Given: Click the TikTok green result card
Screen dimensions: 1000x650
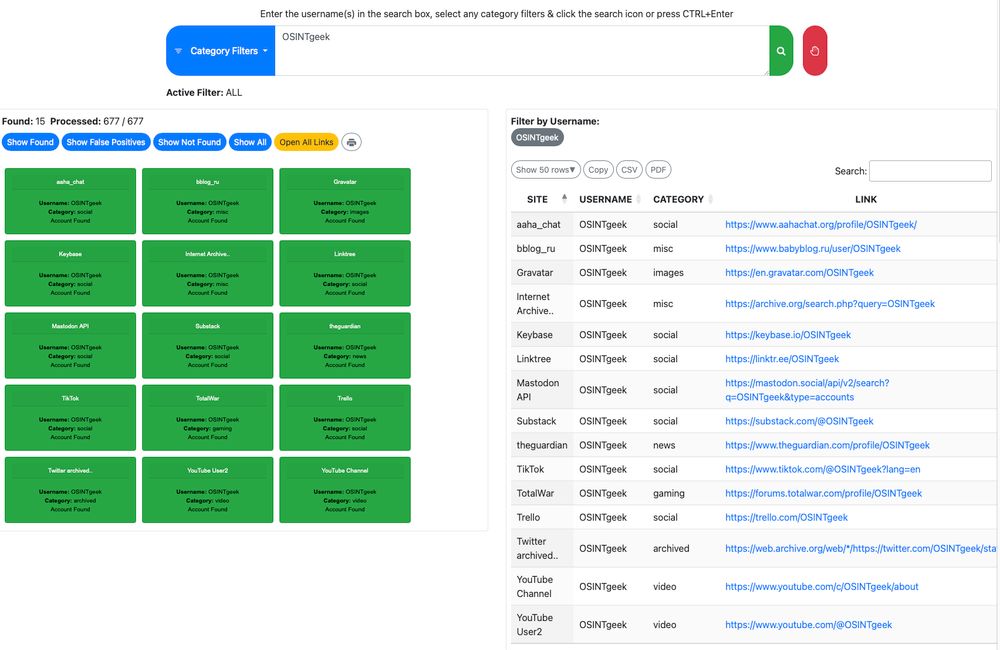Looking at the screenshot, I should click(x=70, y=417).
